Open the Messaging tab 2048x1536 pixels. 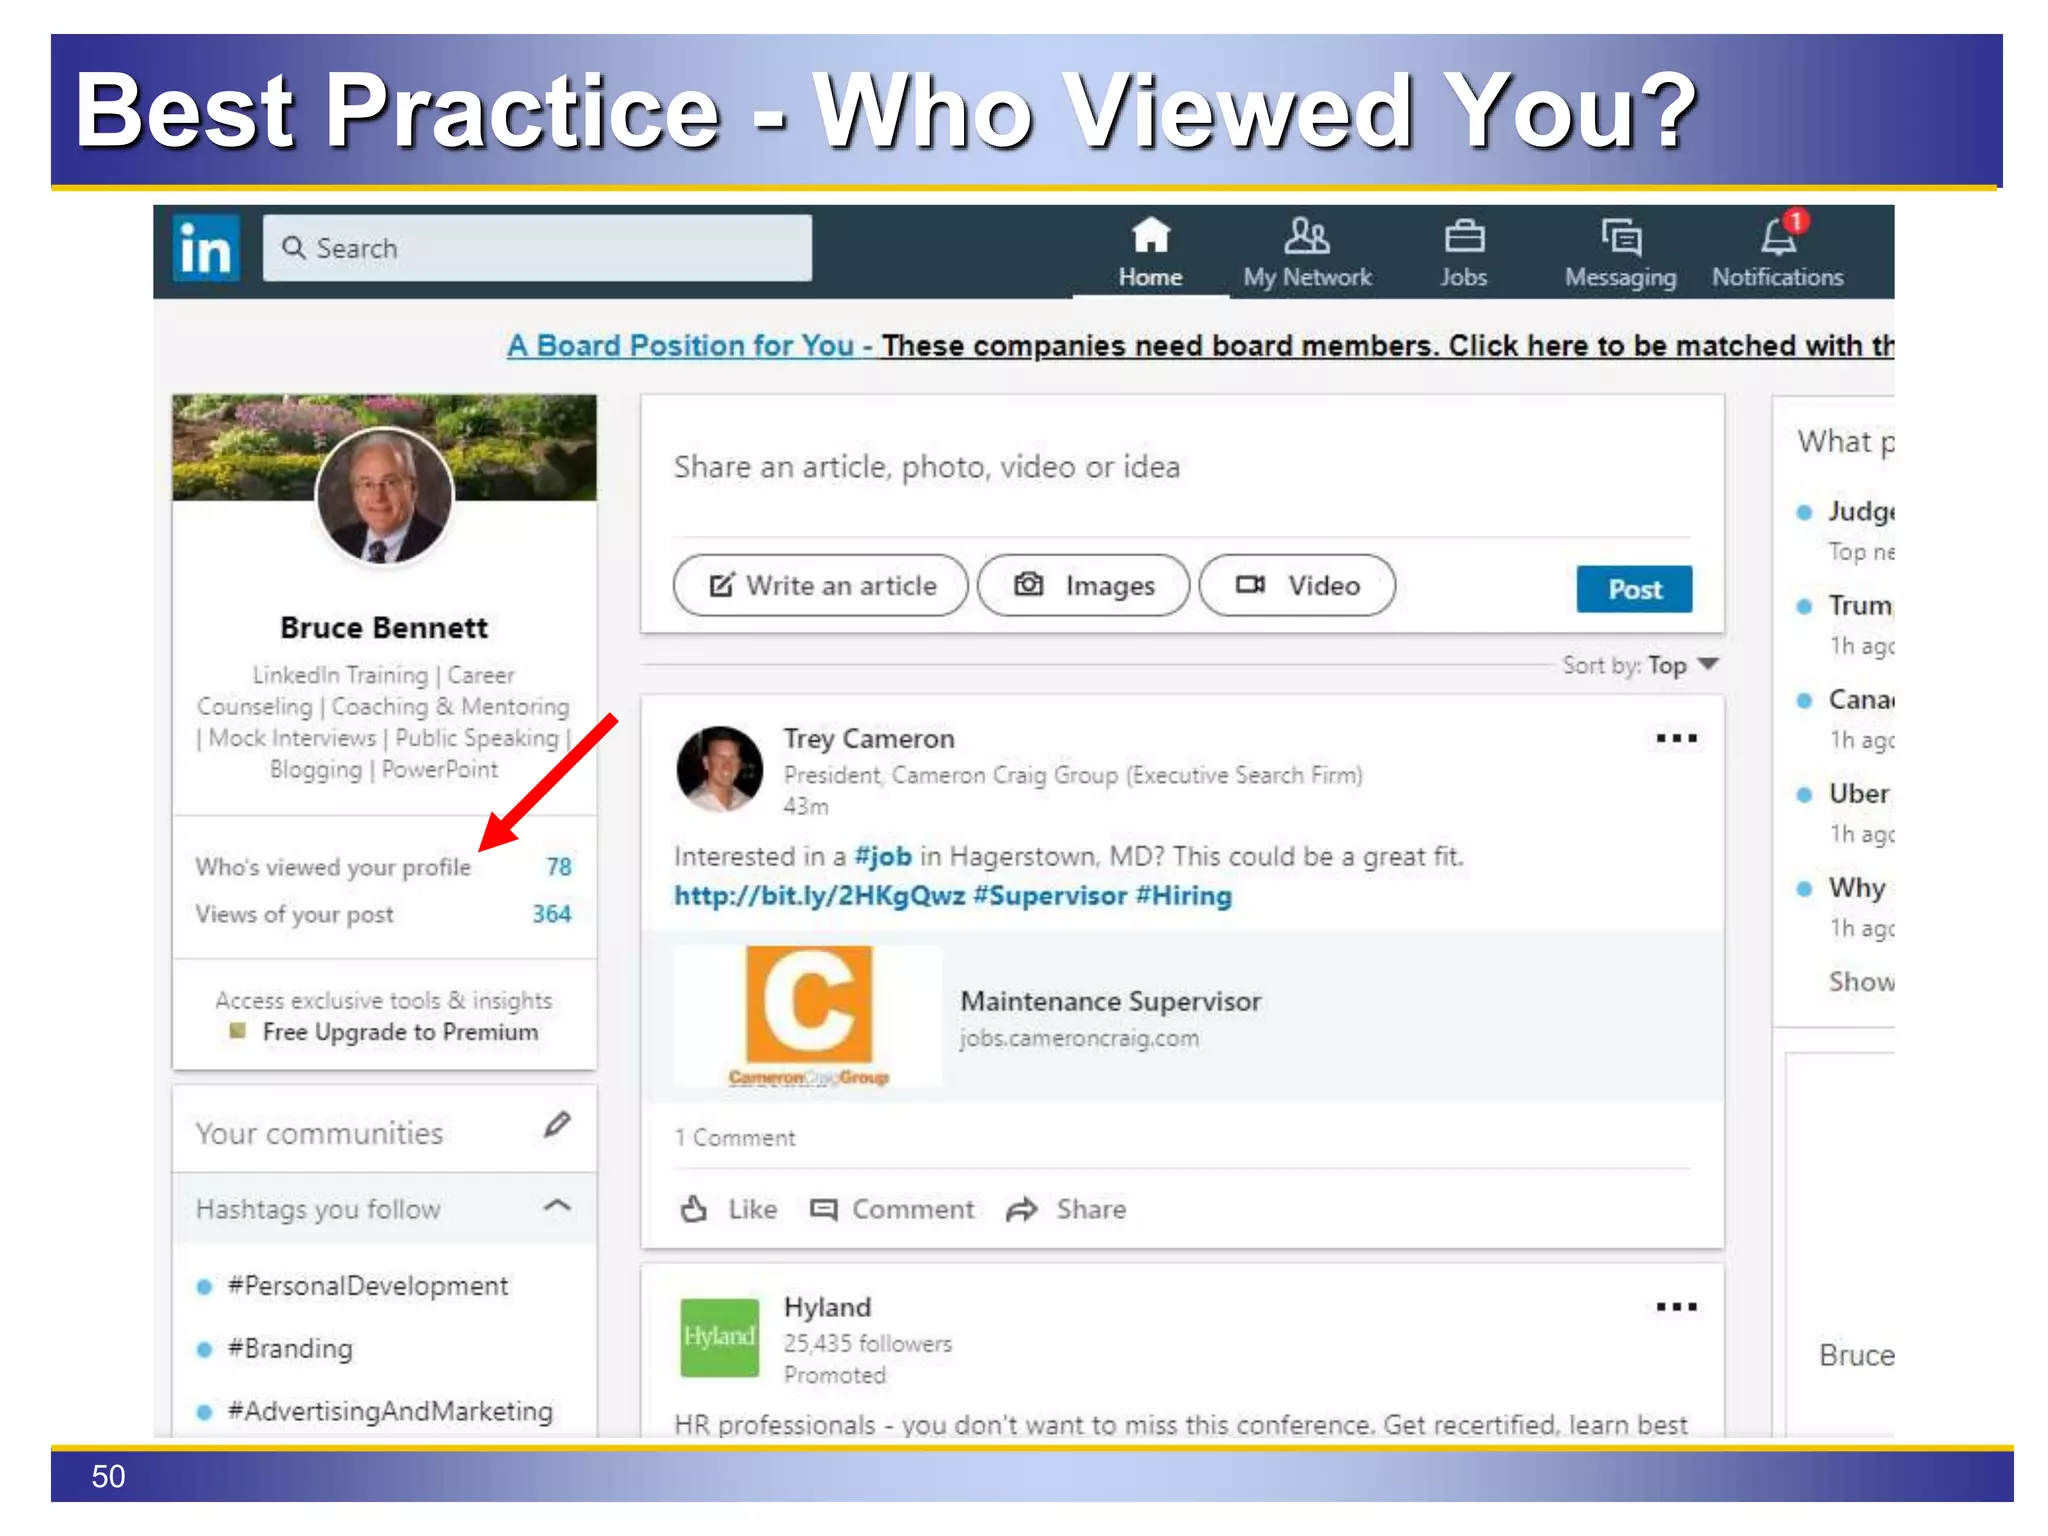point(1620,254)
